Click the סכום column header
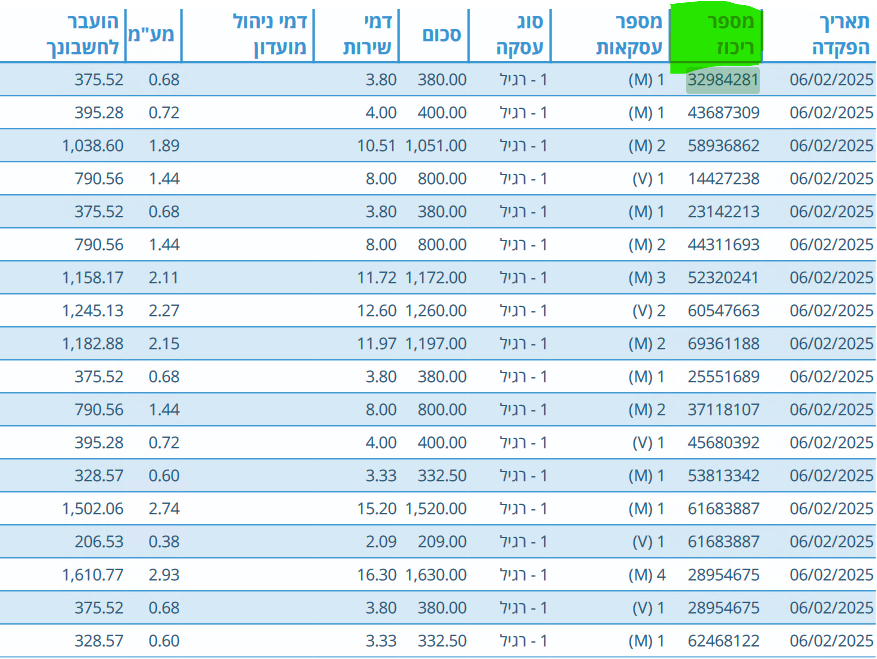The height and width of the screenshot is (659, 877). coord(441,35)
